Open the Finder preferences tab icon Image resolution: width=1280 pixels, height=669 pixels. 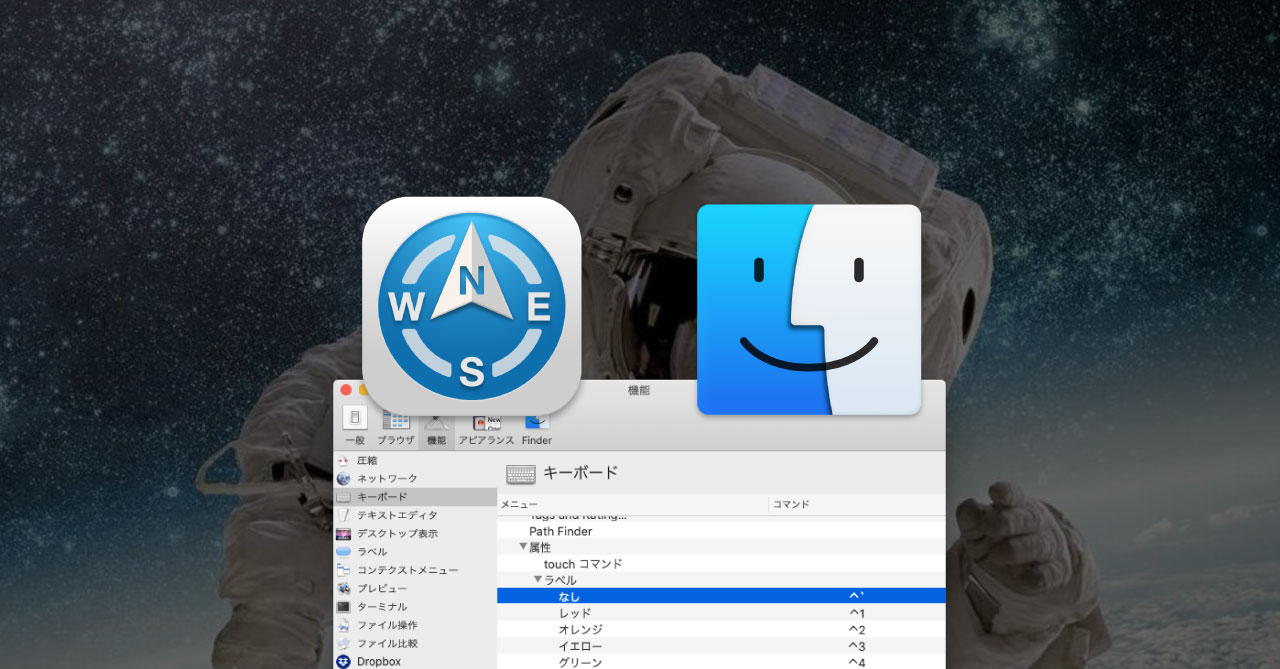click(x=536, y=427)
